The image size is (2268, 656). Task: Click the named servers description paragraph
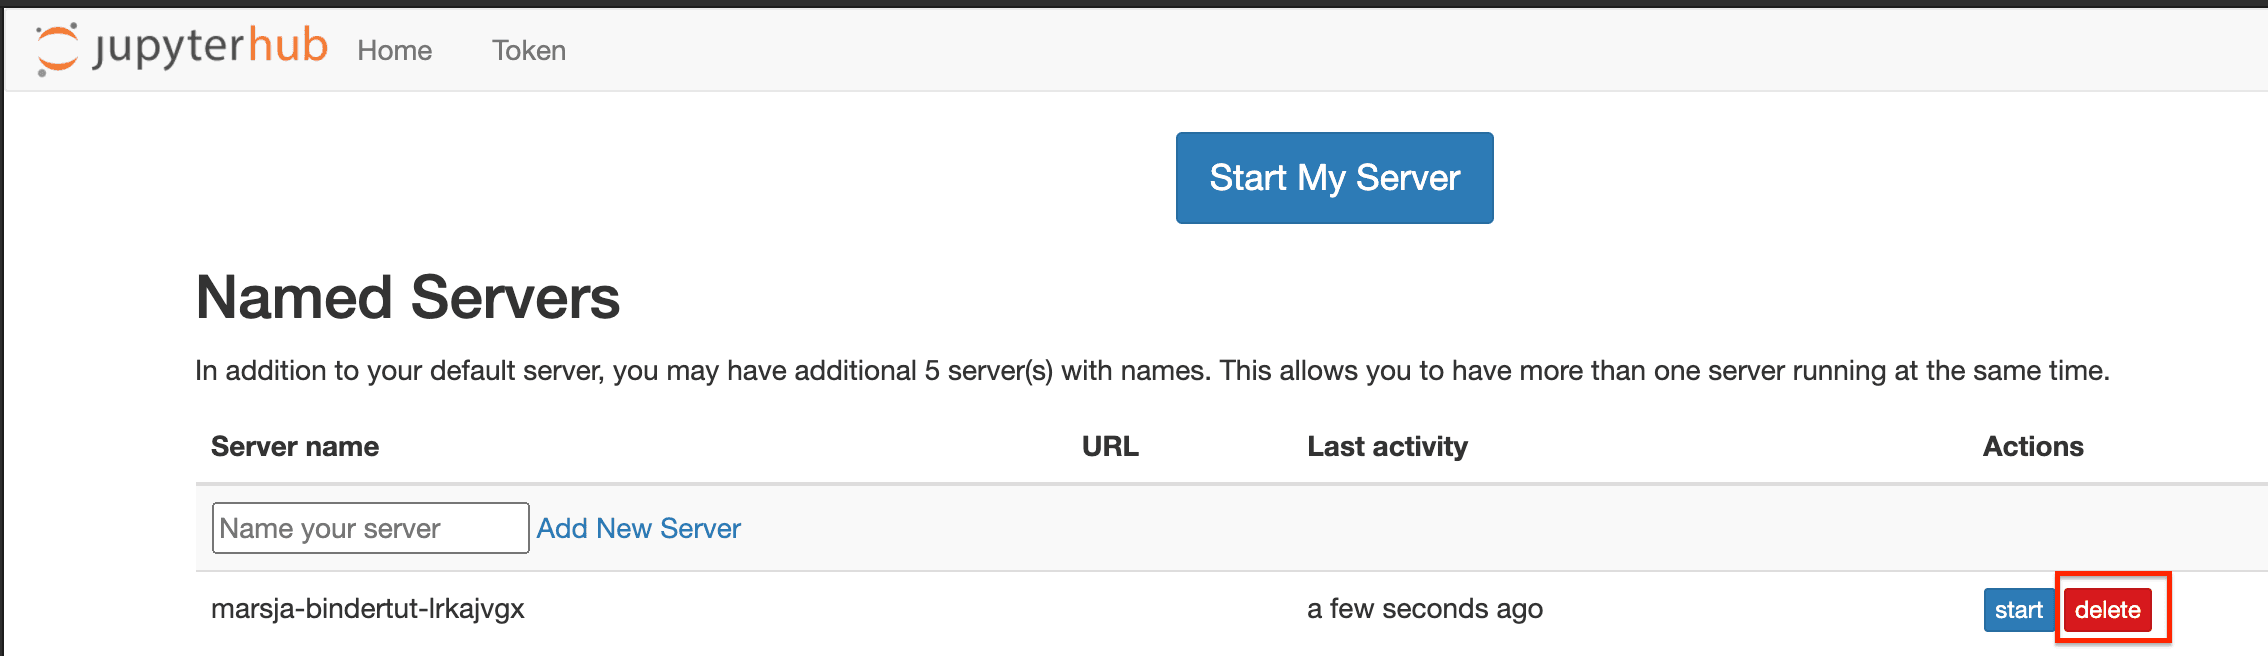(1151, 371)
